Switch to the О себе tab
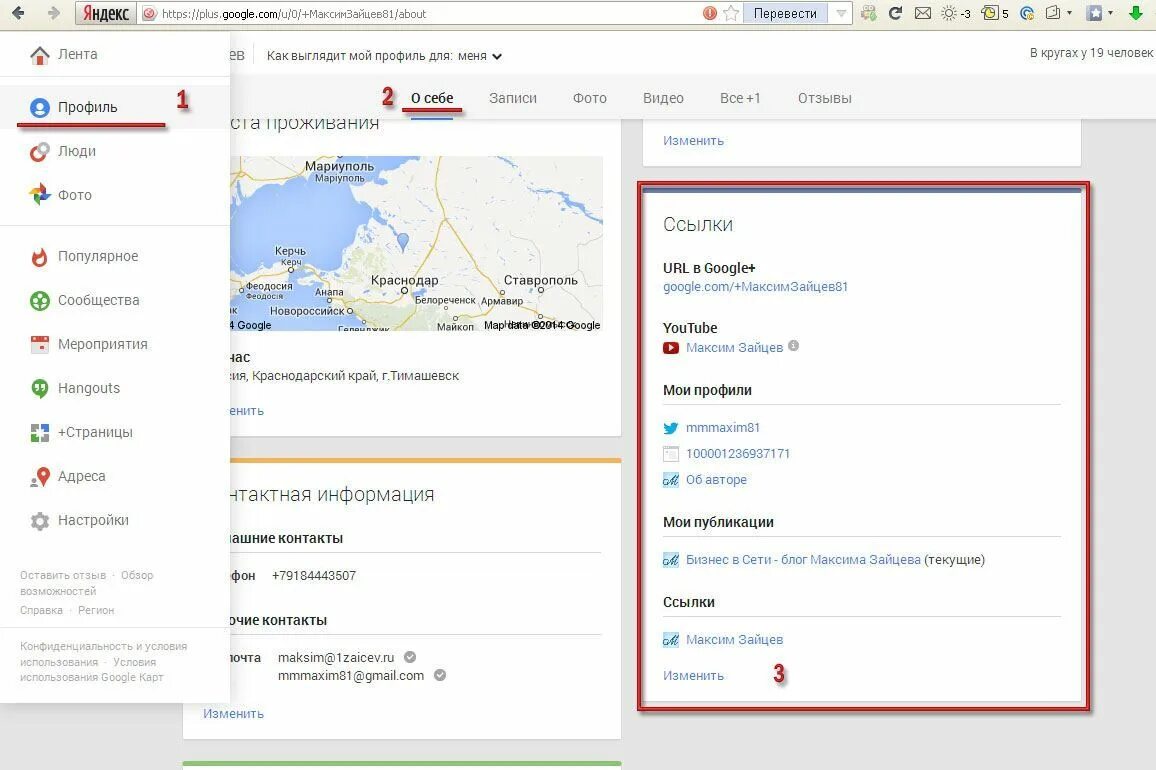This screenshot has width=1156, height=770. click(432, 98)
